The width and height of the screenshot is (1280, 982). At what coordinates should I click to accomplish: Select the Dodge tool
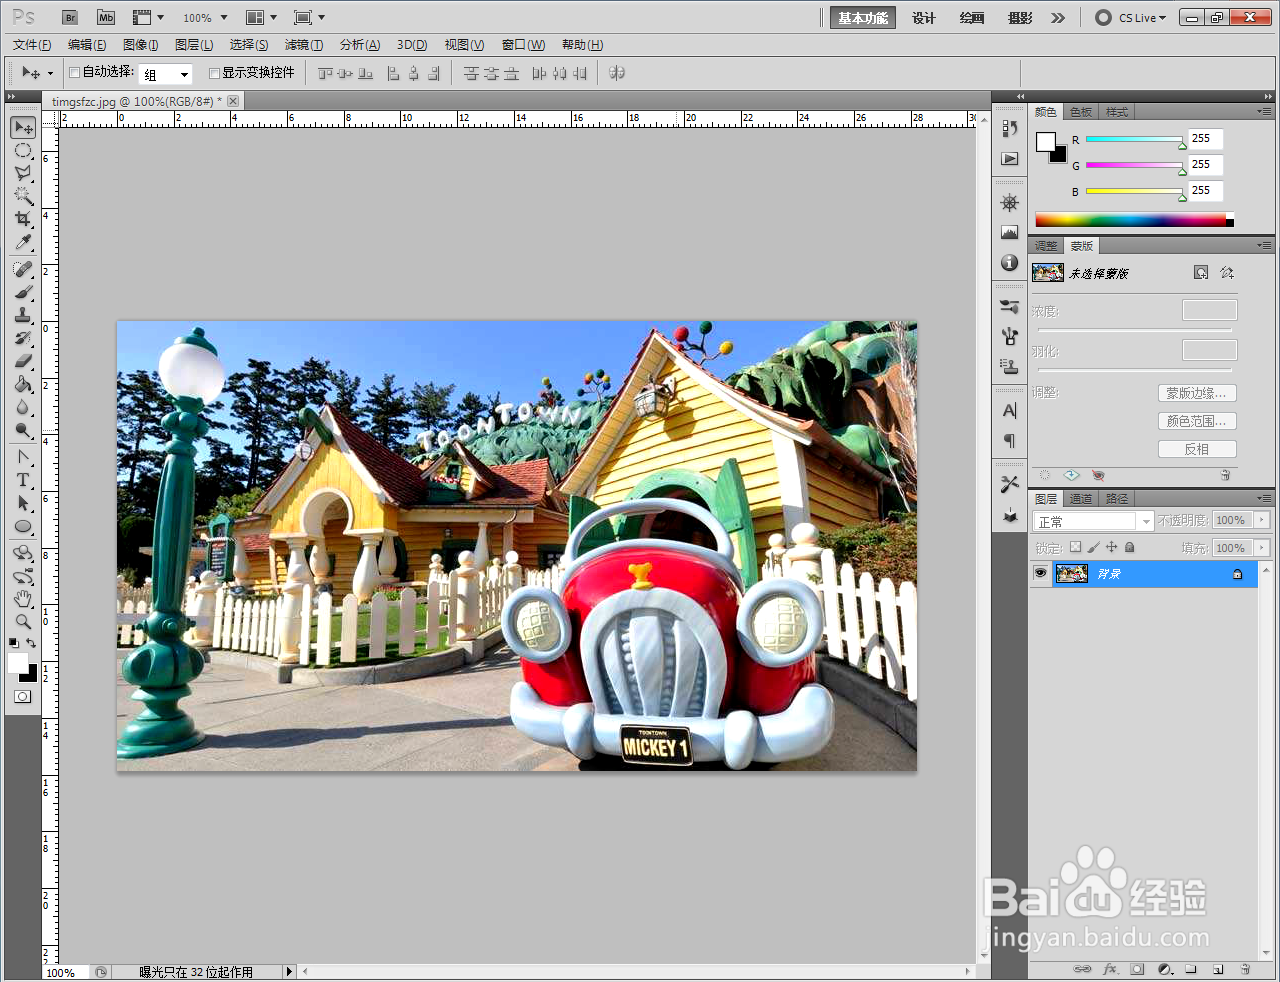tap(23, 430)
